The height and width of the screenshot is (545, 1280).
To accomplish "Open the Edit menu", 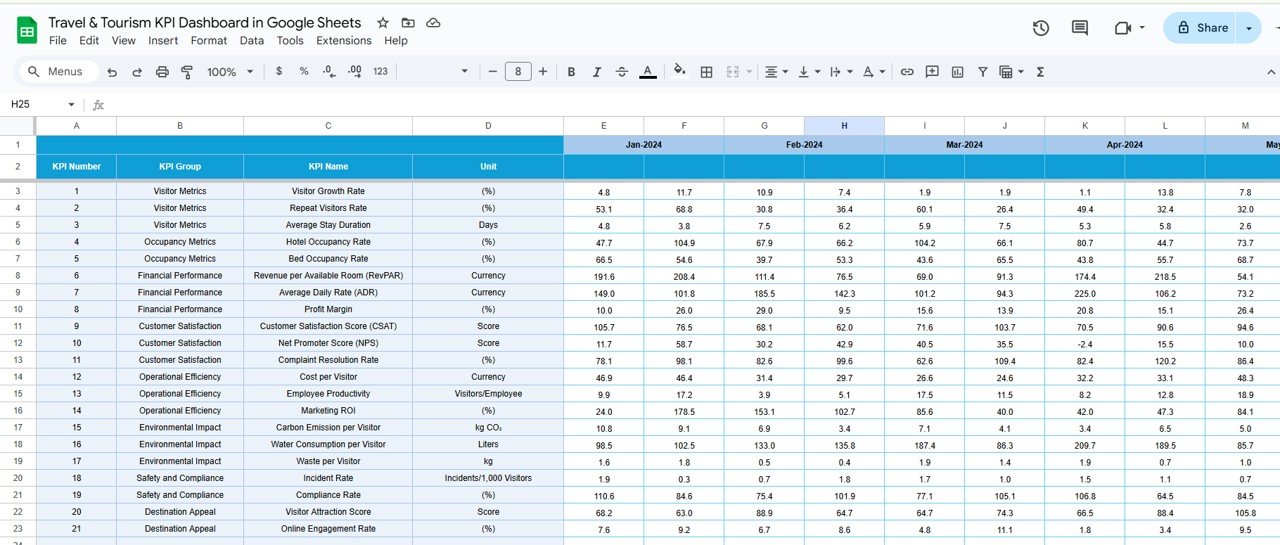I will [89, 41].
